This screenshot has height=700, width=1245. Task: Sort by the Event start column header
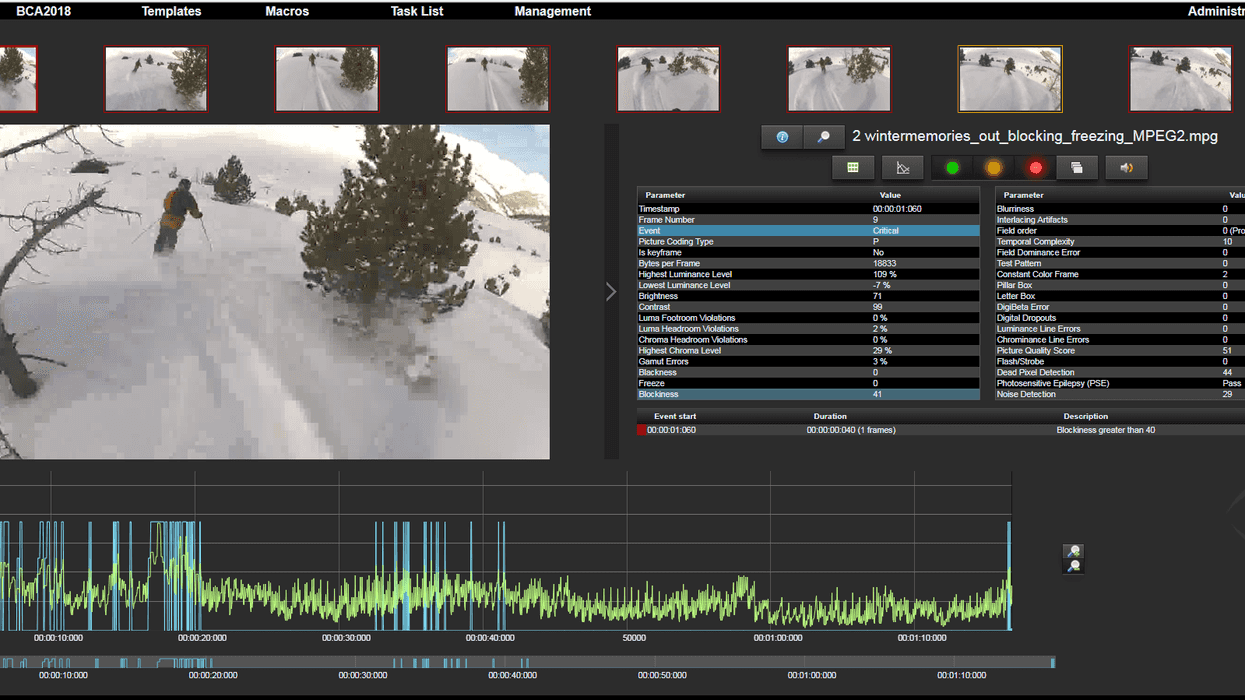point(675,416)
